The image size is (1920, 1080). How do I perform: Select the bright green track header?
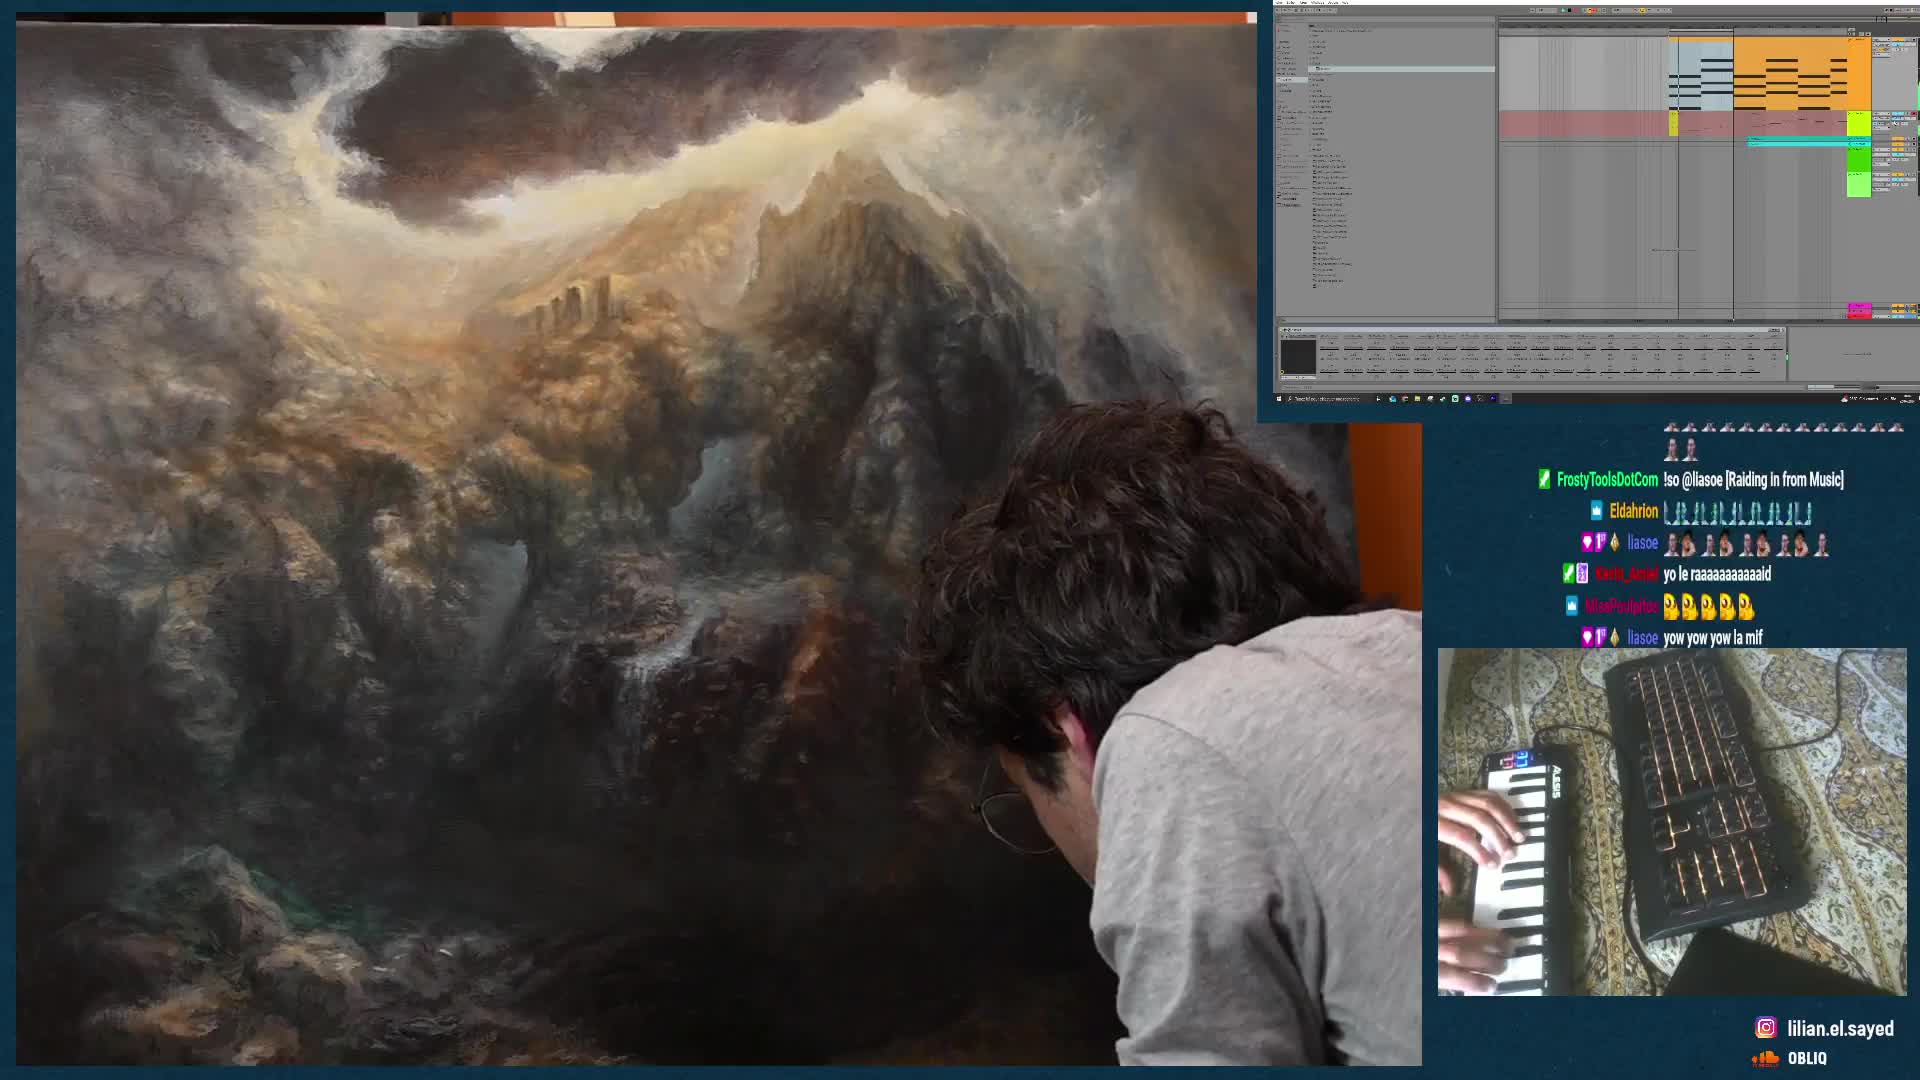(1859, 160)
